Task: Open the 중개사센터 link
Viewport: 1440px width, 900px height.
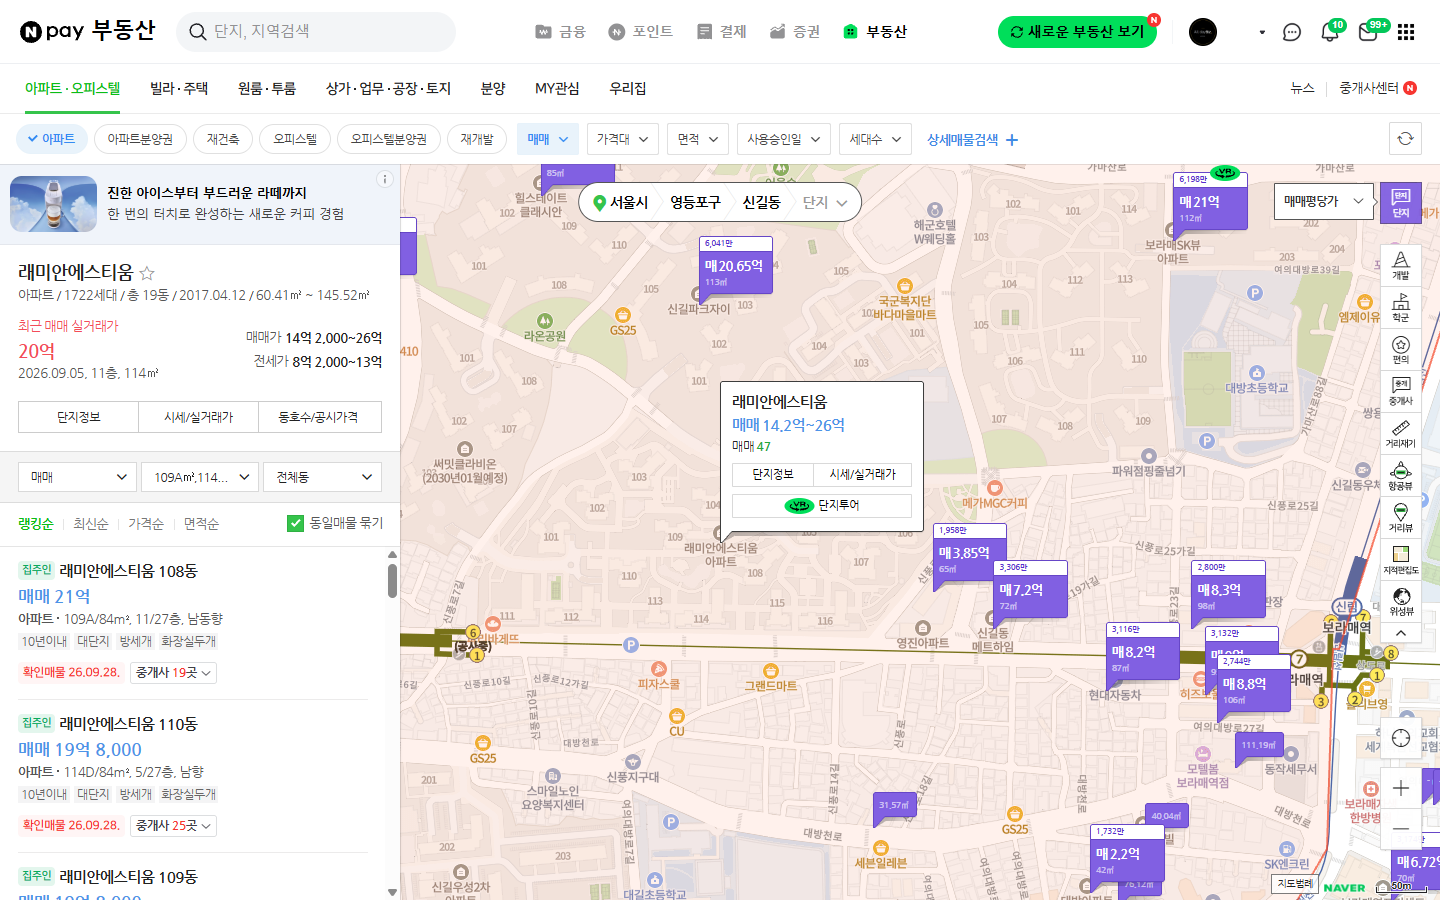Action: click(1378, 88)
